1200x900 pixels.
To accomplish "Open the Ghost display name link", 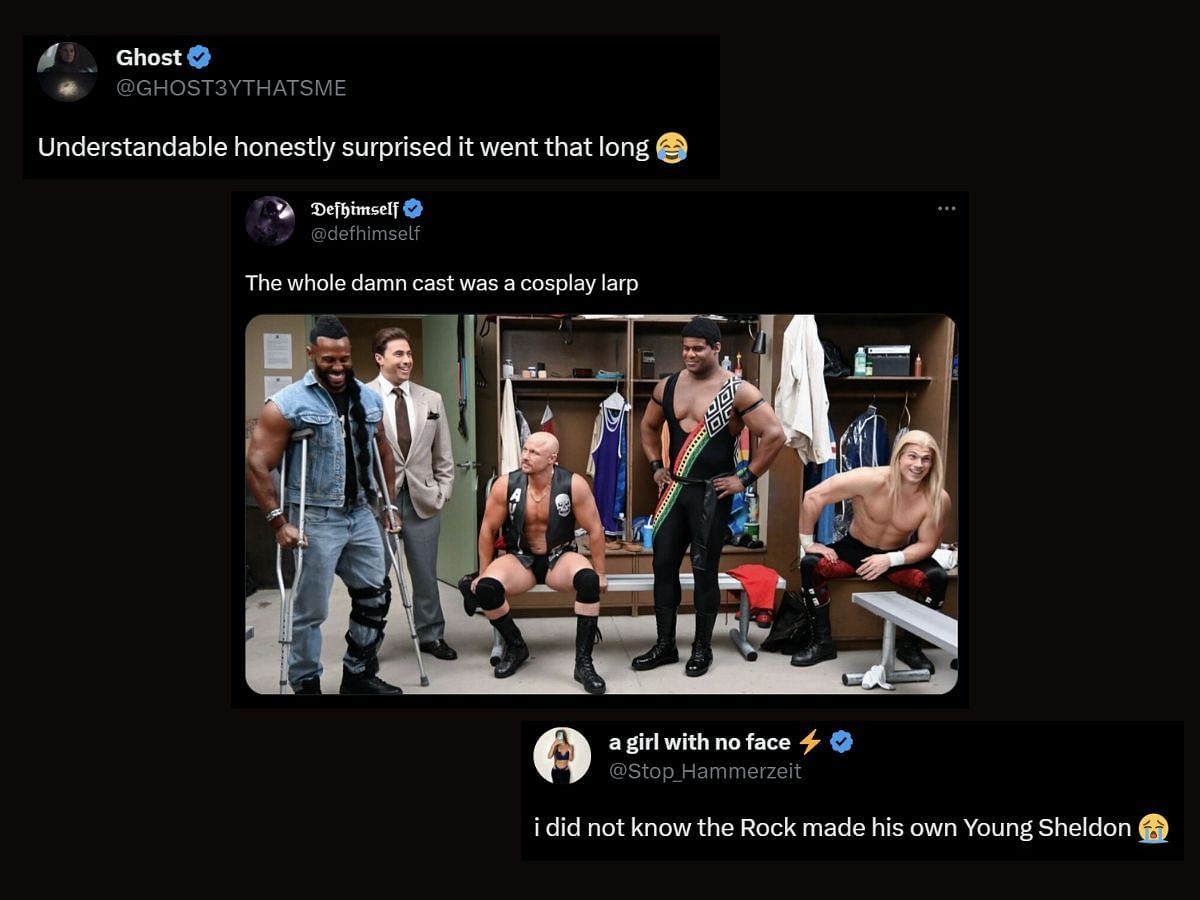I will click(148, 58).
